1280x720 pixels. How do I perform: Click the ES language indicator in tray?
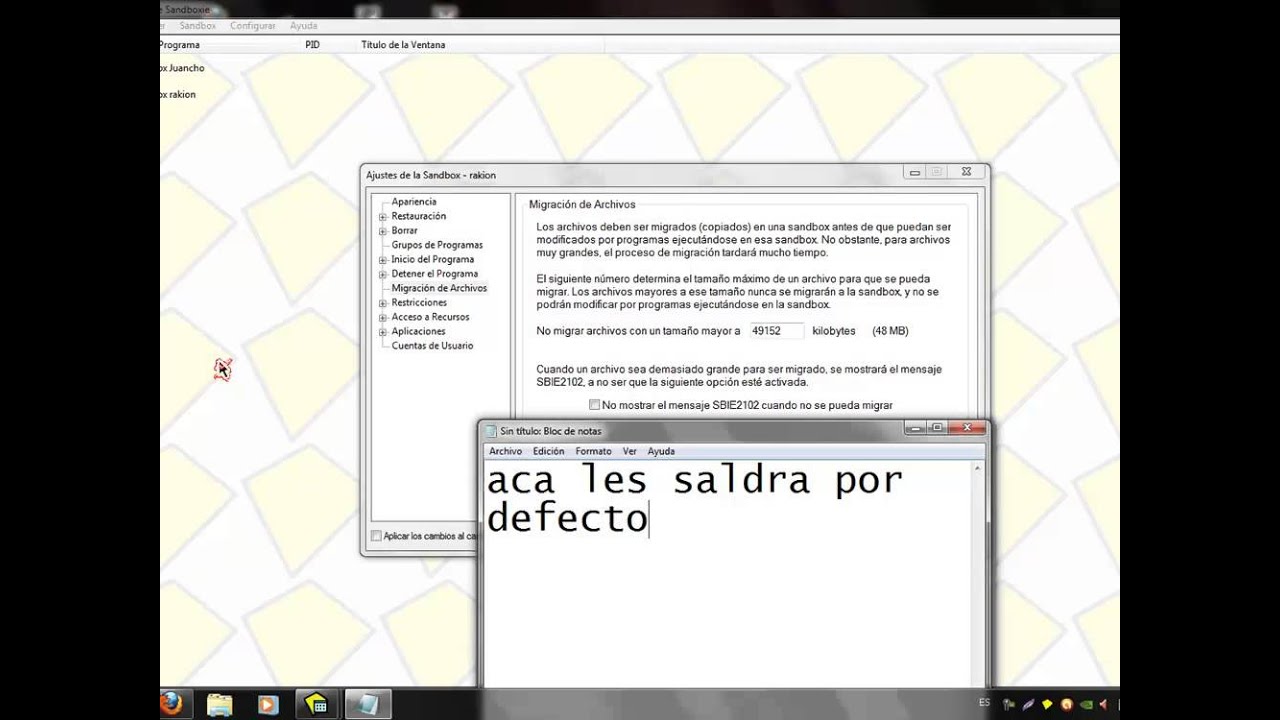tap(984, 703)
